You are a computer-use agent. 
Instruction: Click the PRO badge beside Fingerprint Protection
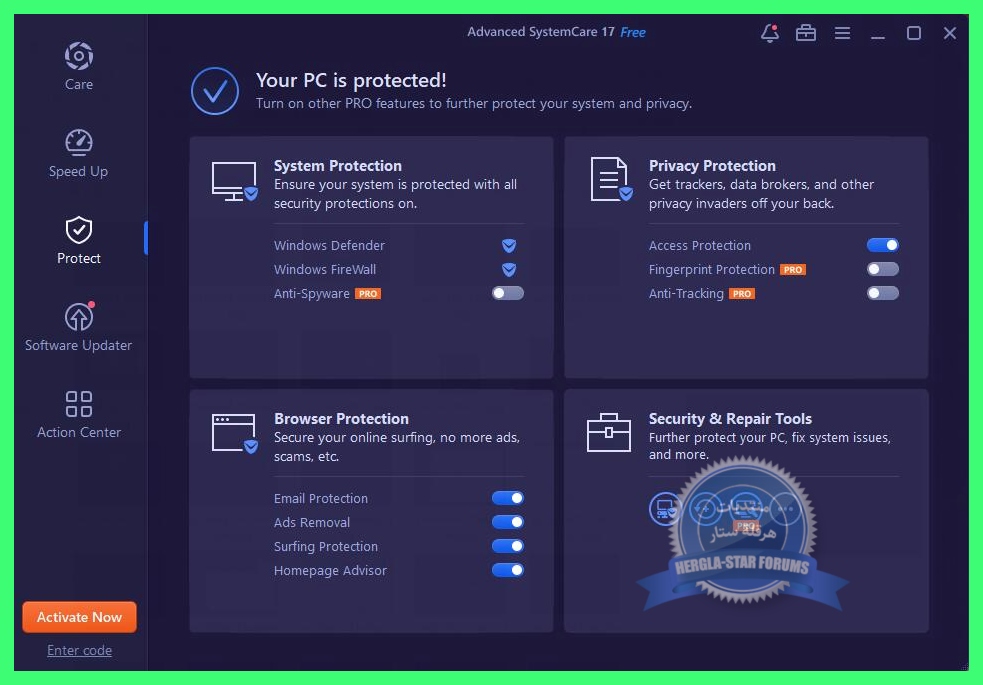793,269
